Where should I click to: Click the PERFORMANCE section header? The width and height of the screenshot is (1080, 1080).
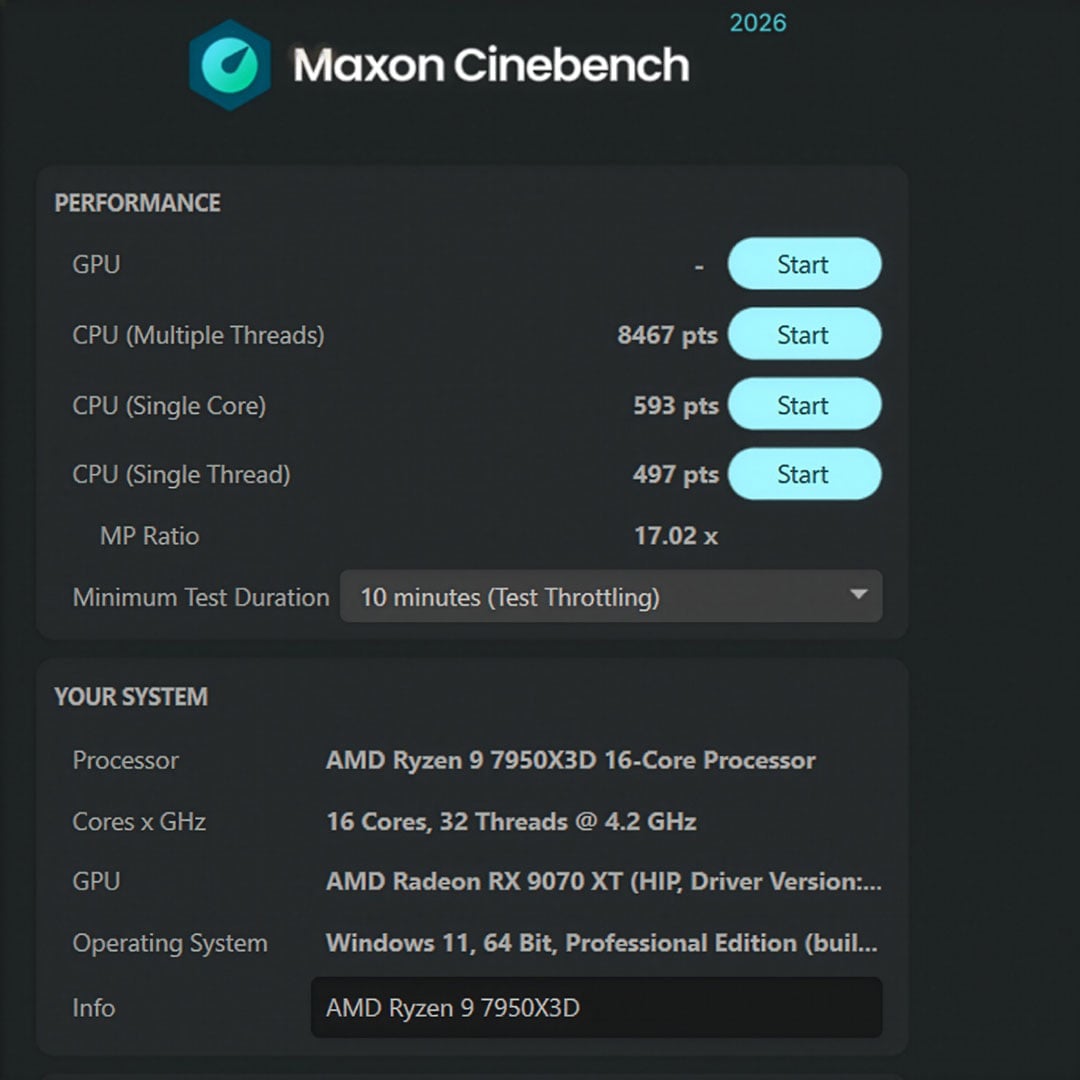(x=137, y=203)
